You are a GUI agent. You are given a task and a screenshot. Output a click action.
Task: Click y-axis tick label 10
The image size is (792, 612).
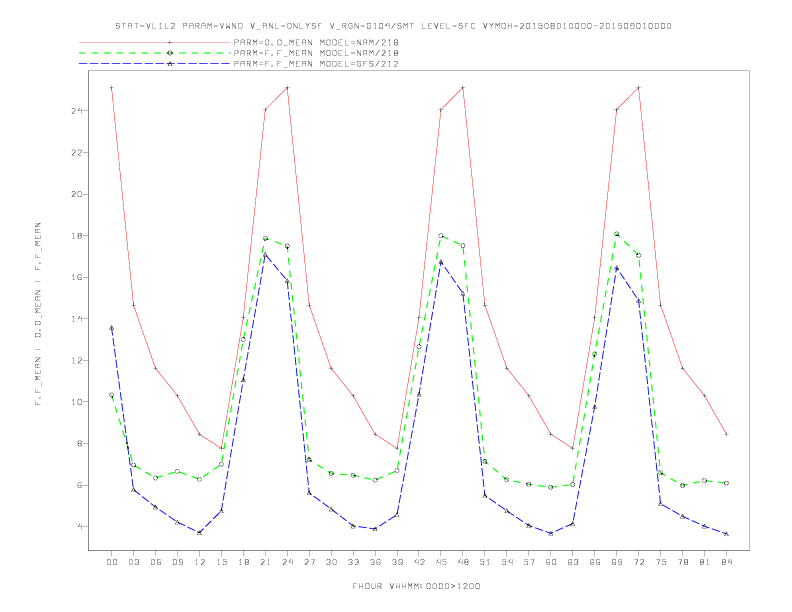coord(77,402)
